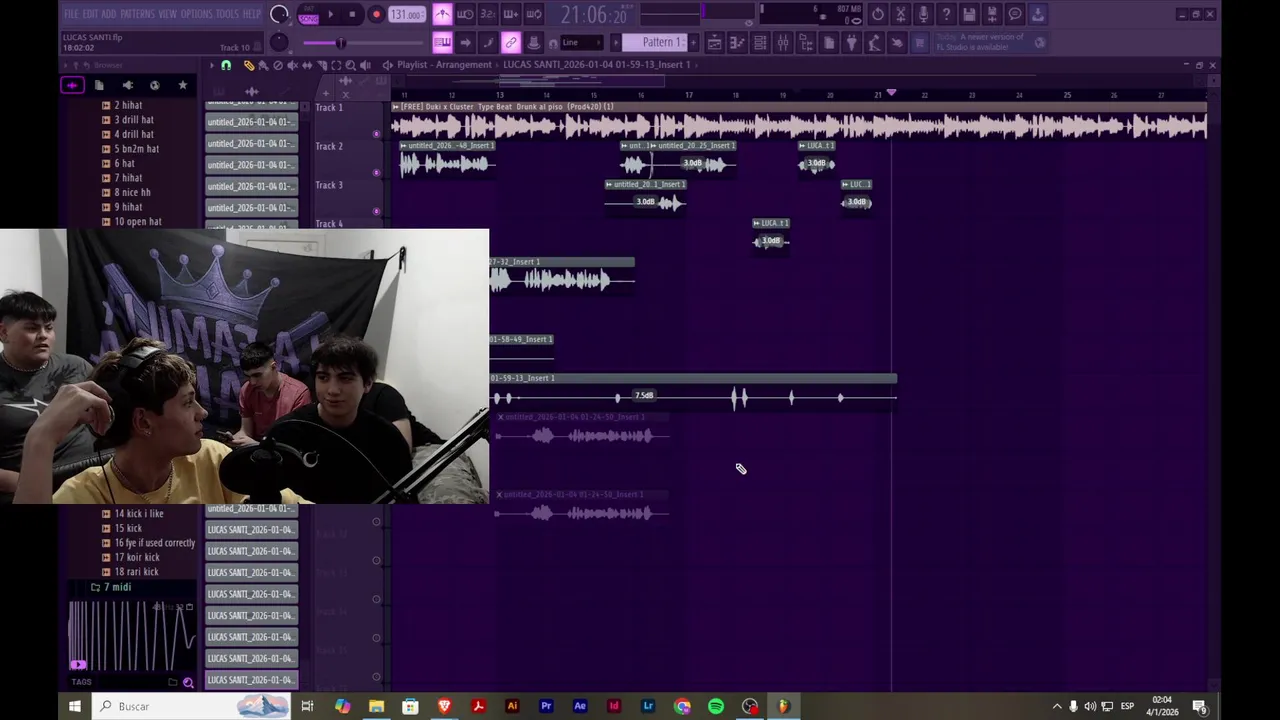Viewport: 1280px width, 720px height.
Task: Toggle the link (multilink controllers) button
Action: click(511, 42)
